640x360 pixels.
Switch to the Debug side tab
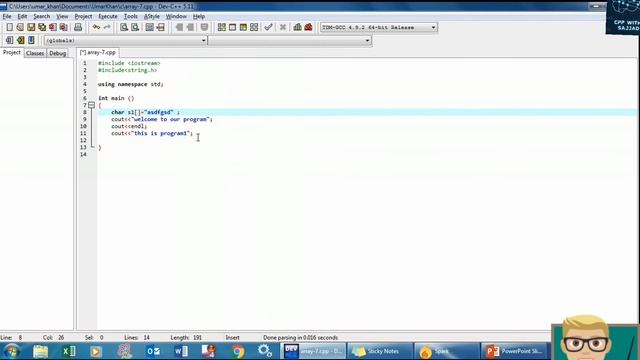58,53
